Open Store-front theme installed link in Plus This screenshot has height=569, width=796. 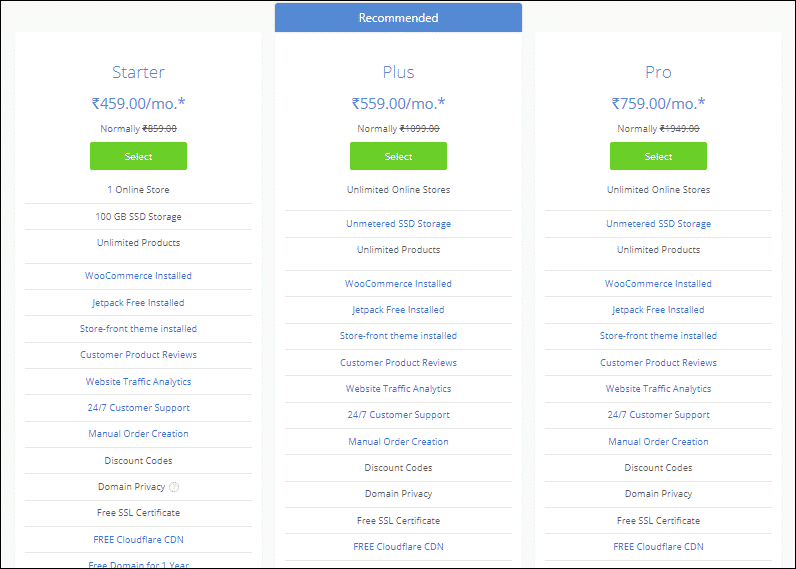click(x=399, y=336)
